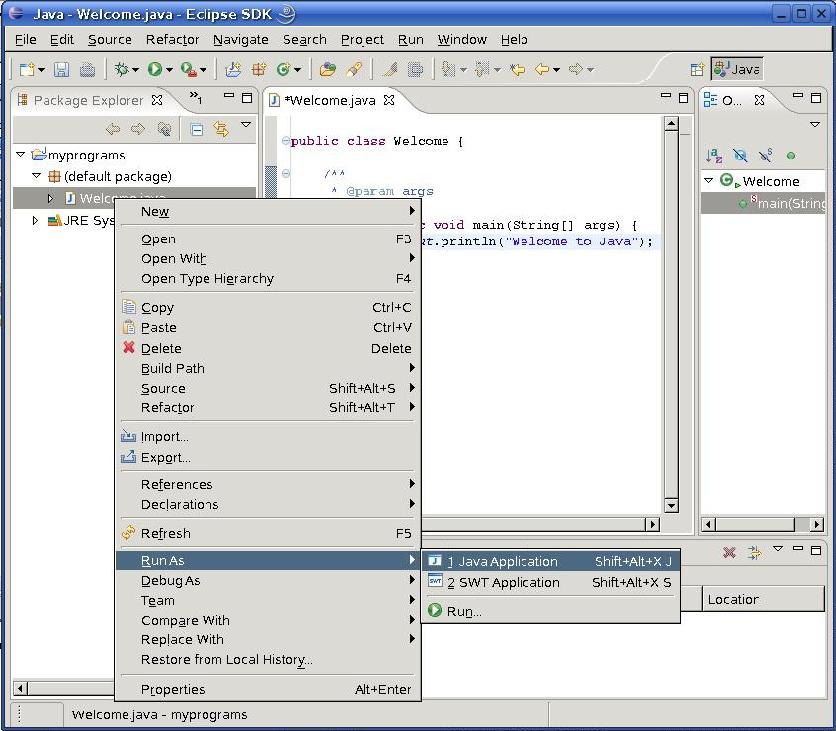The width and height of the screenshot is (836, 731).
Task: Collapse the (default package) tree node
Action: [x=36, y=175]
